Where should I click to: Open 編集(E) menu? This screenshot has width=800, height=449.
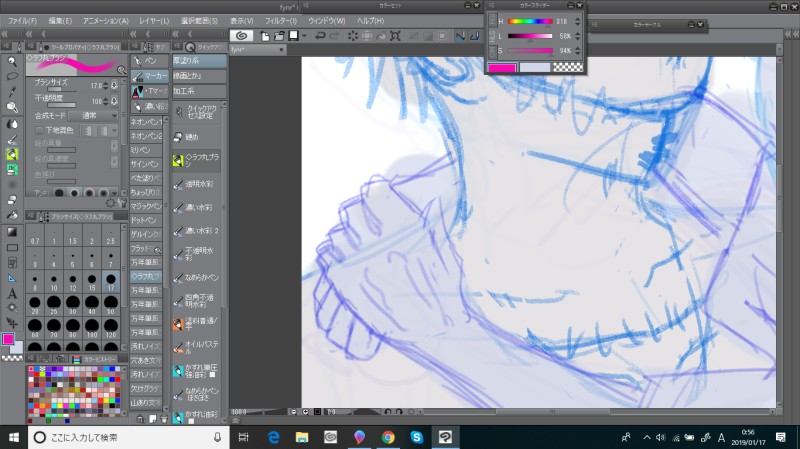pyautogui.click(x=60, y=21)
